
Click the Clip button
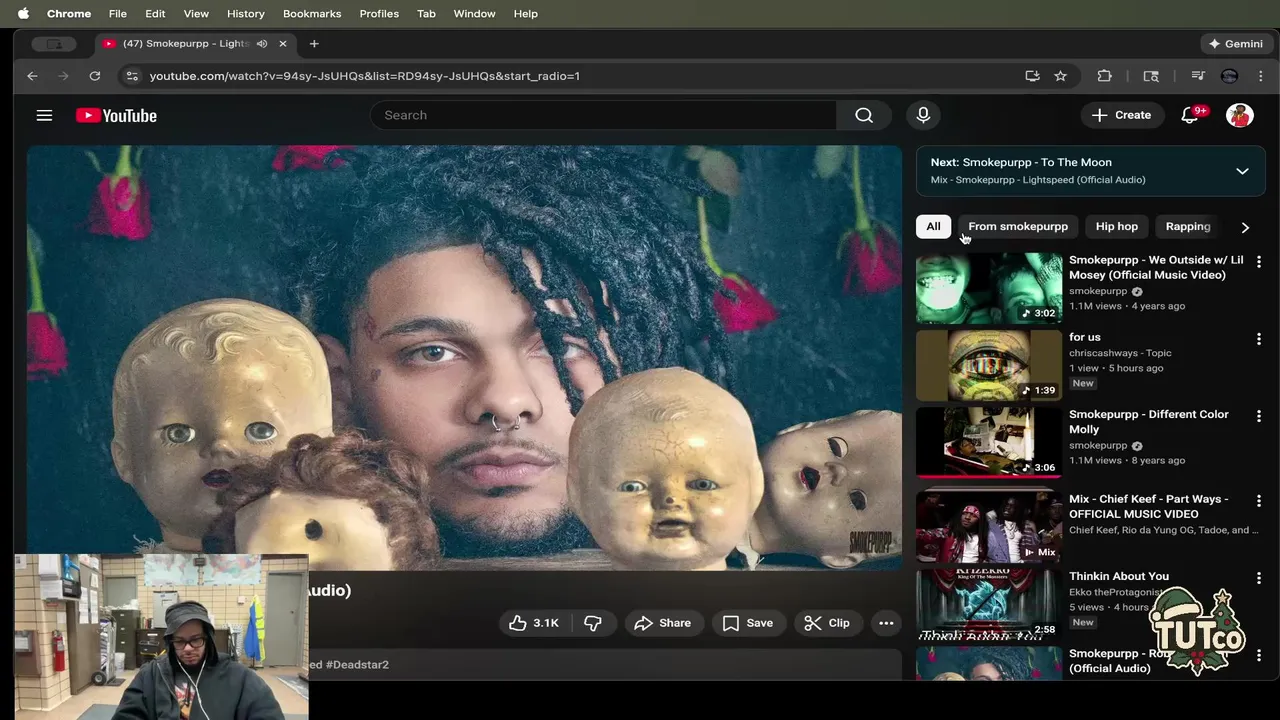click(827, 623)
